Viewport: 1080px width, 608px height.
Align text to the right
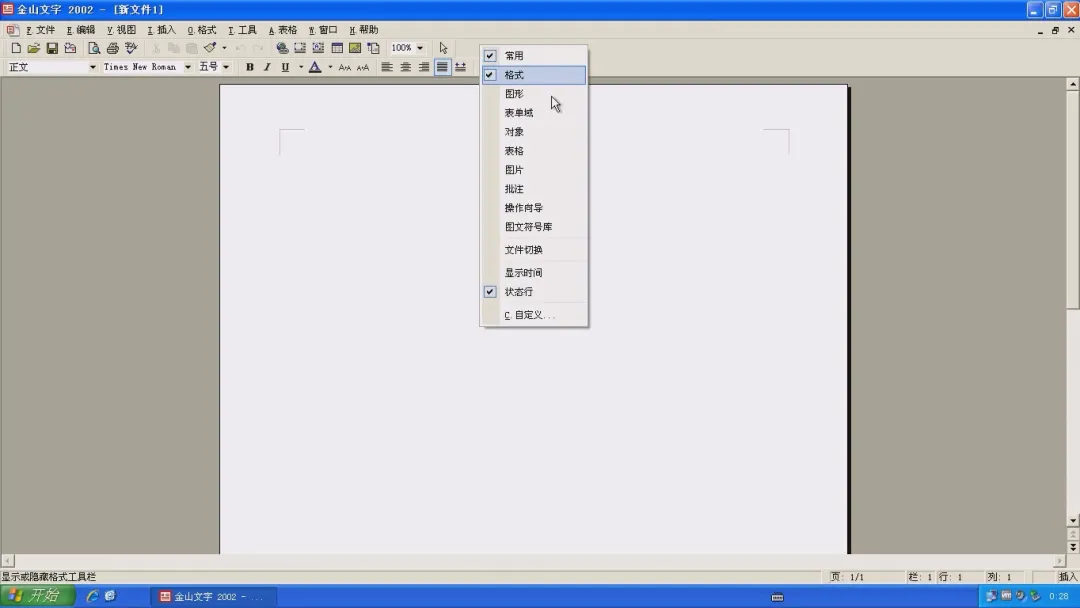[424, 67]
